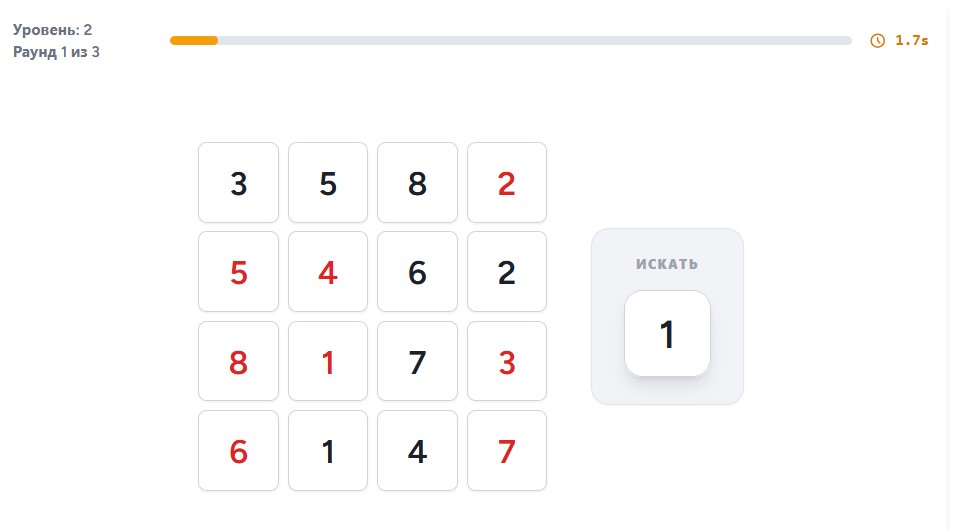
Task: Pick the black 4 tile
Action: pyautogui.click(x=417, y=451)
